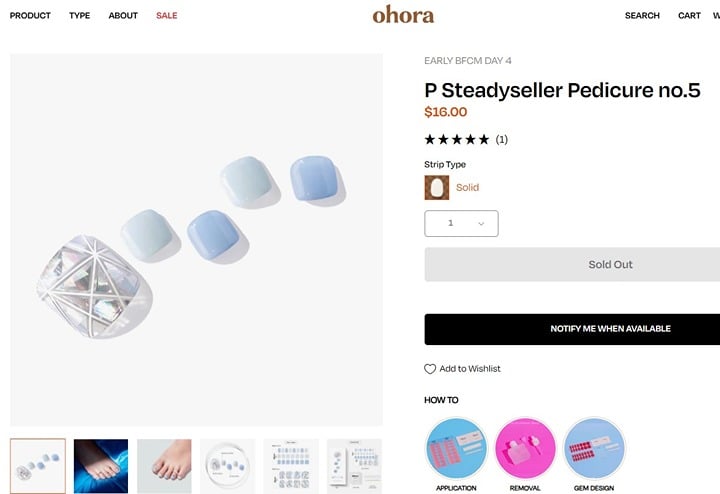Expand the quantity dropdown showing 1
This screenshot has height=494, width=720.
(x=461, y=224)
